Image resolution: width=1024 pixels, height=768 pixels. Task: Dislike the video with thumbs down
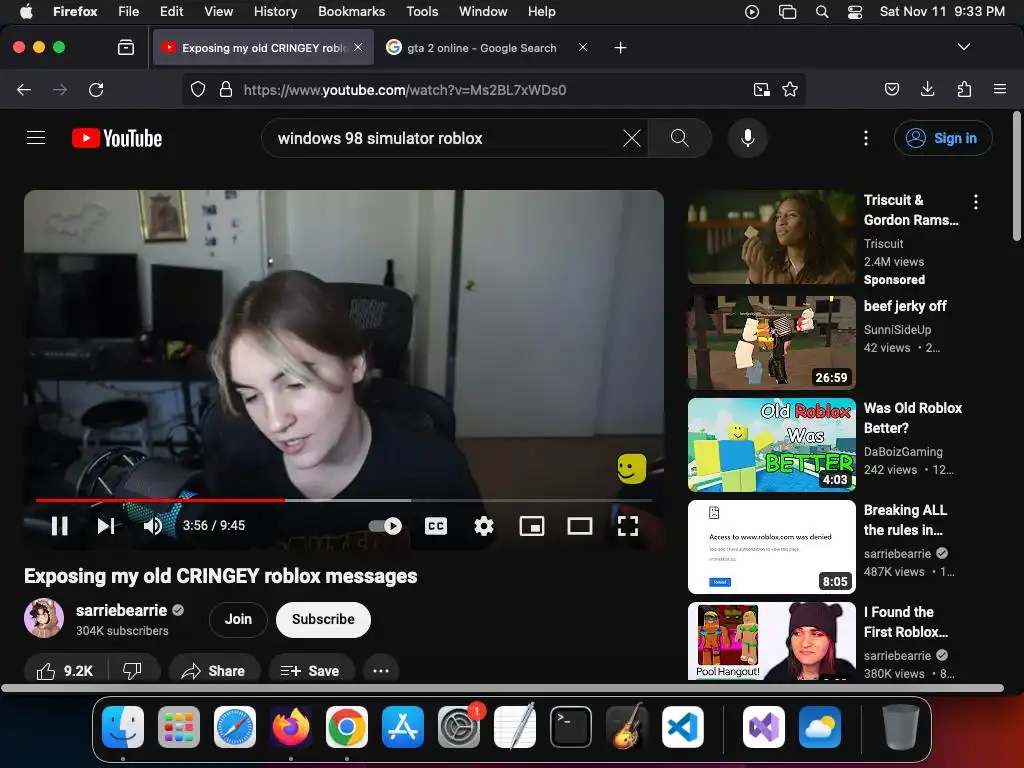click(133, 671)
